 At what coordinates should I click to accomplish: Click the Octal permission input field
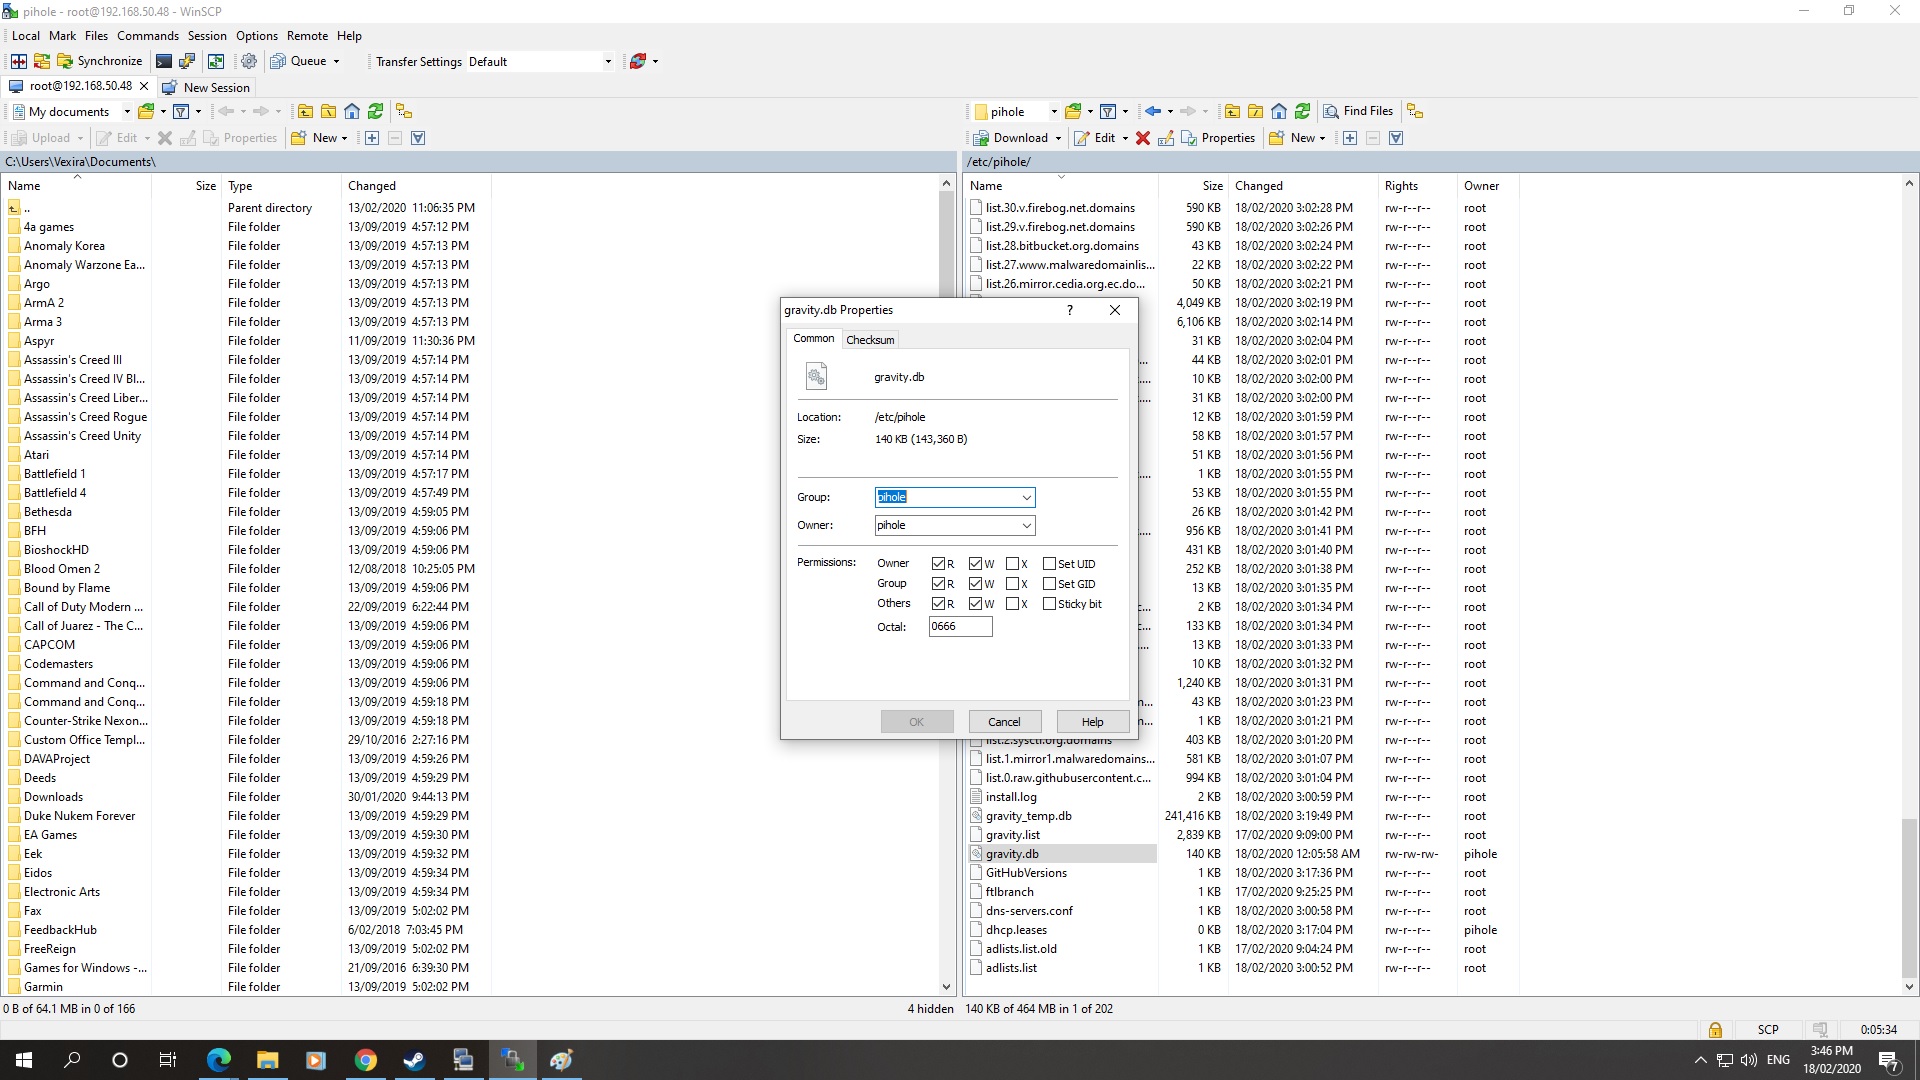tap(959, 627)
